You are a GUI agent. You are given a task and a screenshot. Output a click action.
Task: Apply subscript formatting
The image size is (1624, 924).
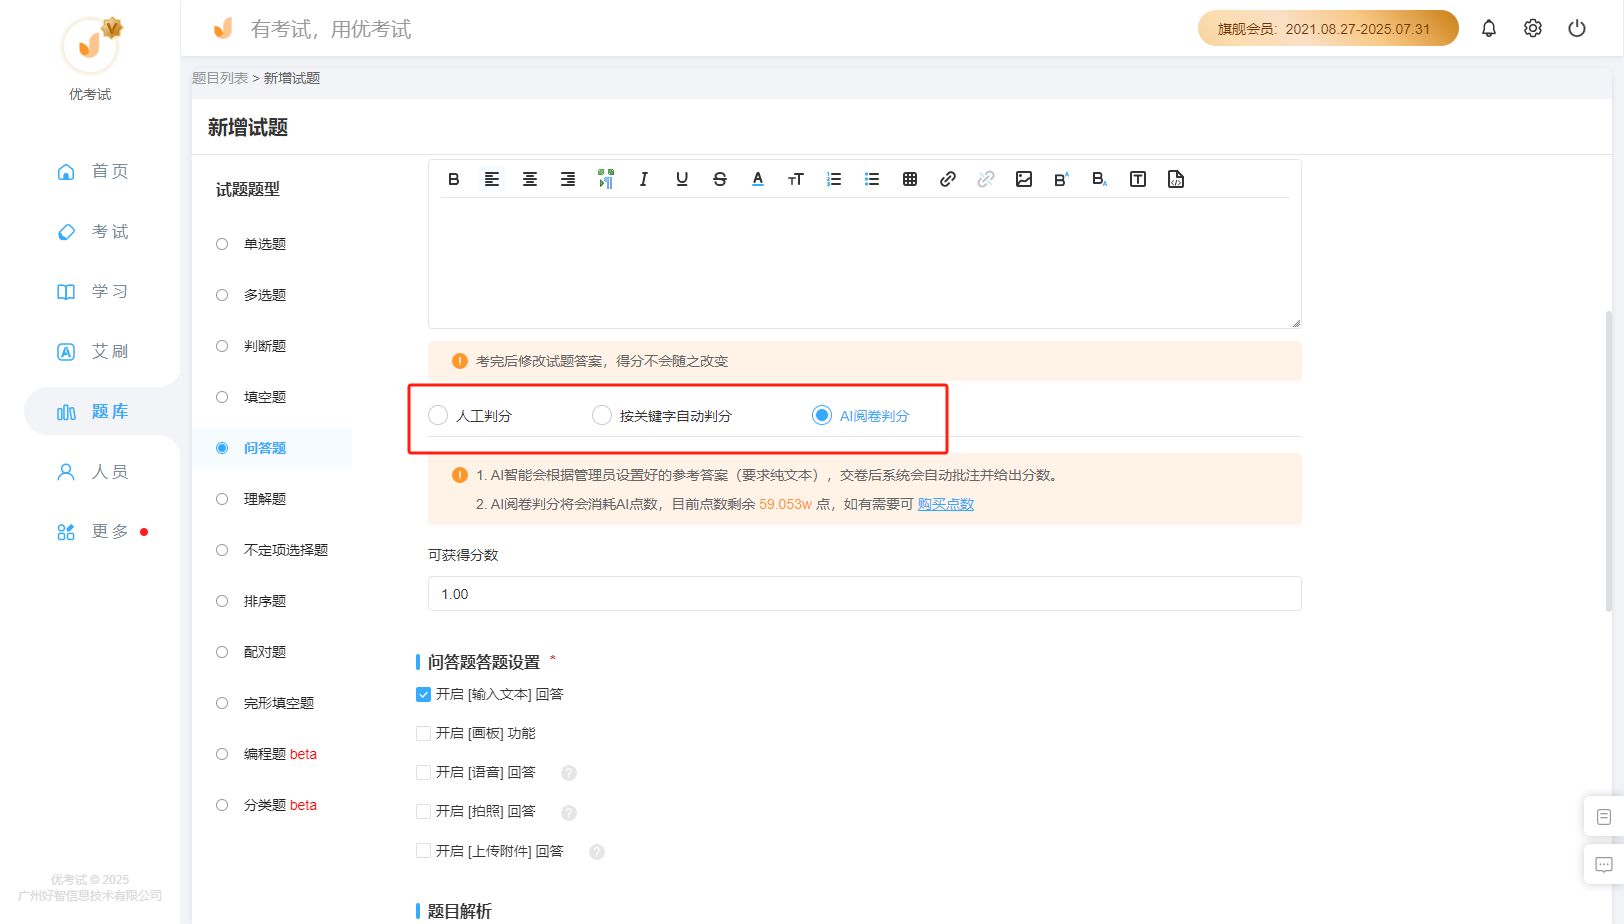coord(1100,179)
